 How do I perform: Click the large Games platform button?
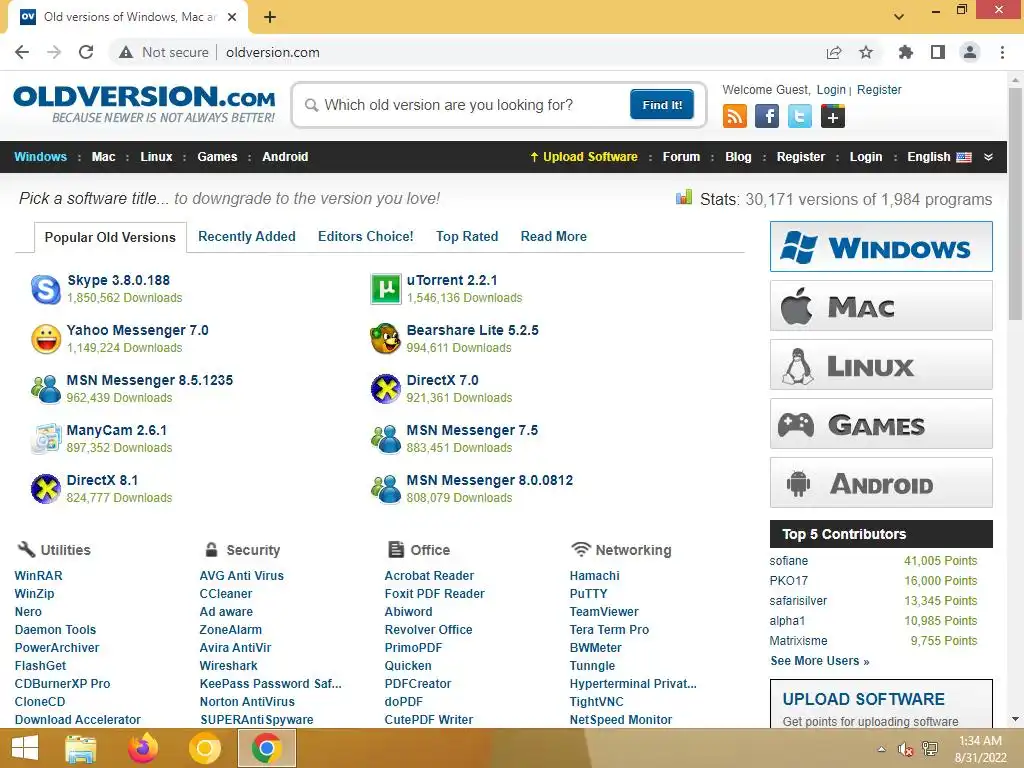[881, 424]
